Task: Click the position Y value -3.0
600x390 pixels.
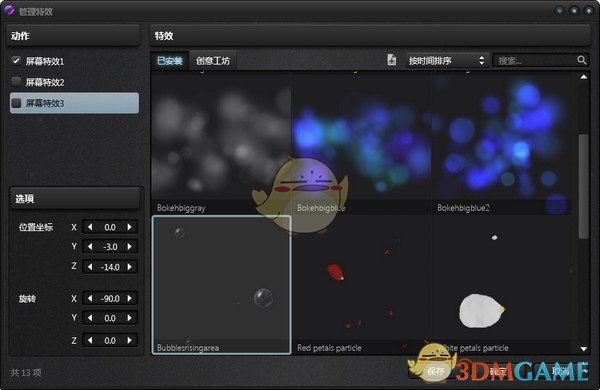Action: [x=110, y=247]
